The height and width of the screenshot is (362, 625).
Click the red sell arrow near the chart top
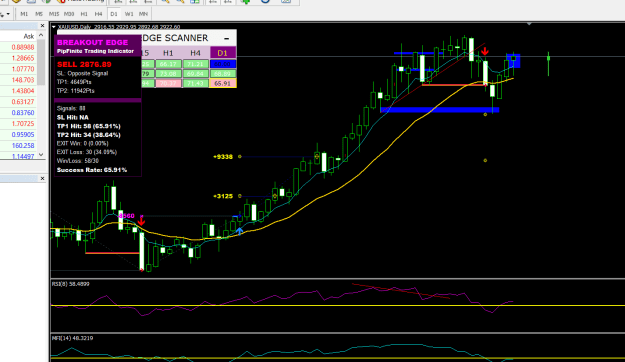pos(485,51)
